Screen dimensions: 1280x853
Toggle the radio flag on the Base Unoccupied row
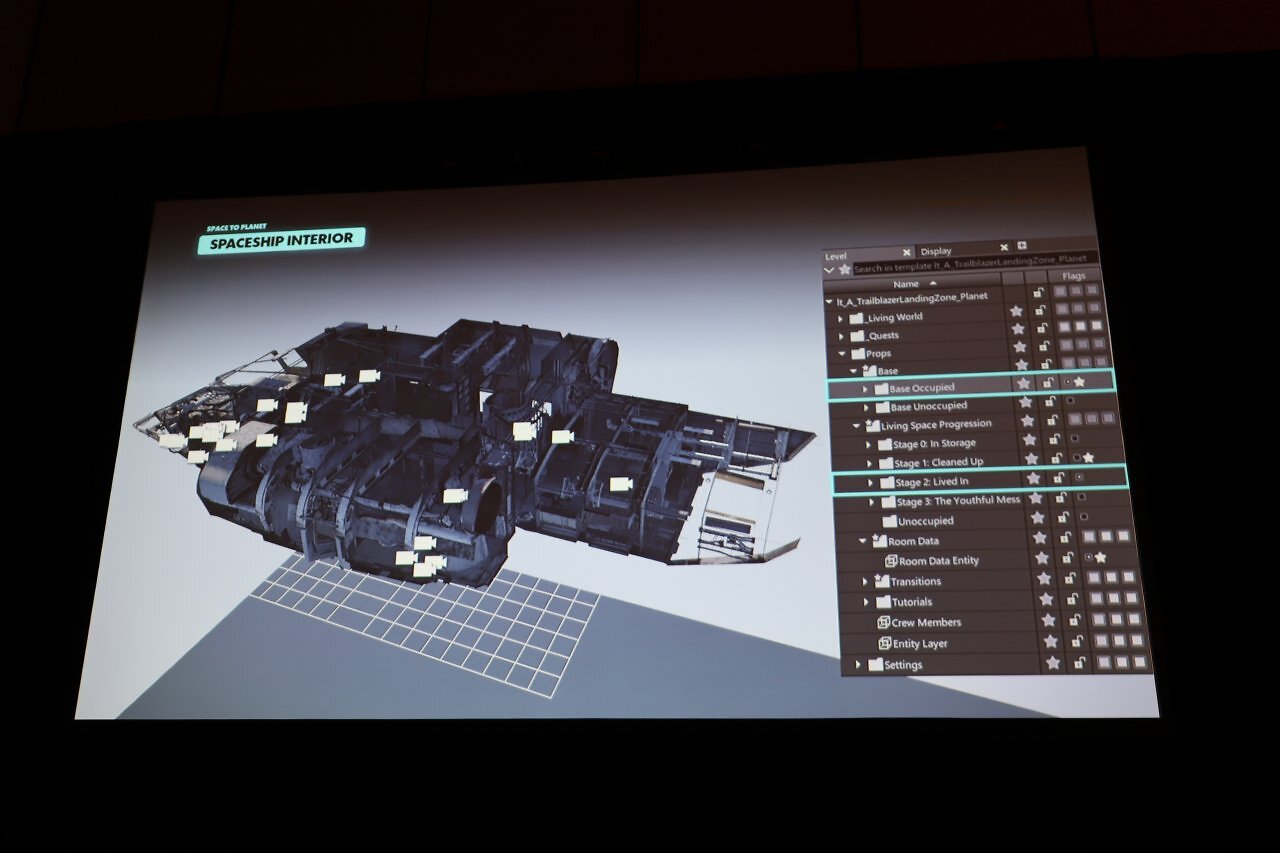(1069, 401)
